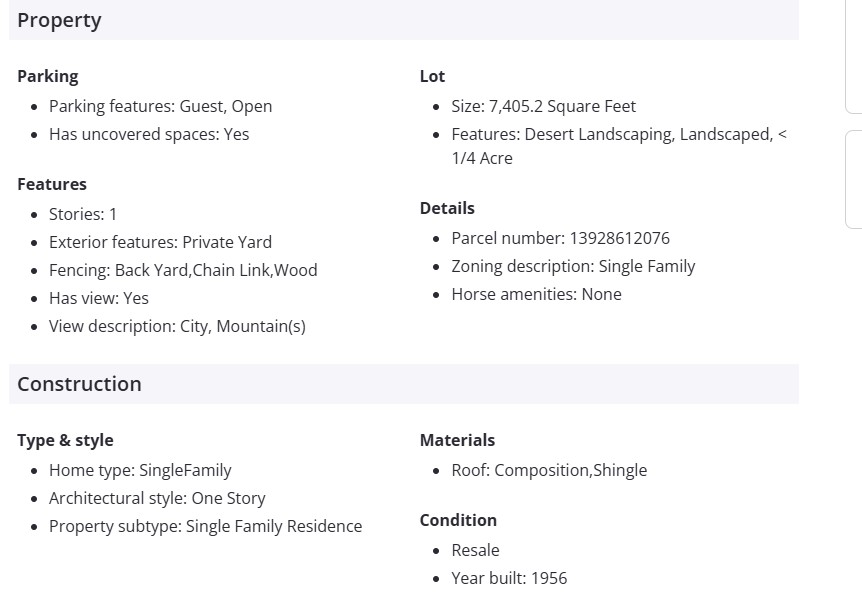Click the Fencing: Back Yard, Chain Link, Wood item
This screenshot has height=615, width=862.
183,270
